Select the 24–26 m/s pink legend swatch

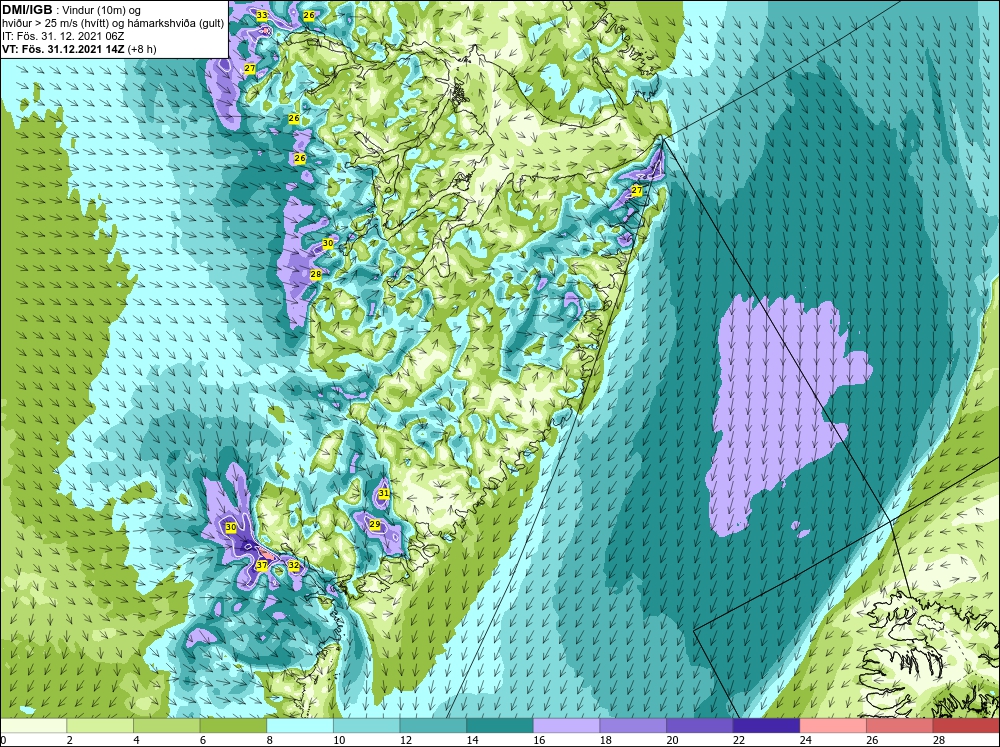(x=833, y=726)
